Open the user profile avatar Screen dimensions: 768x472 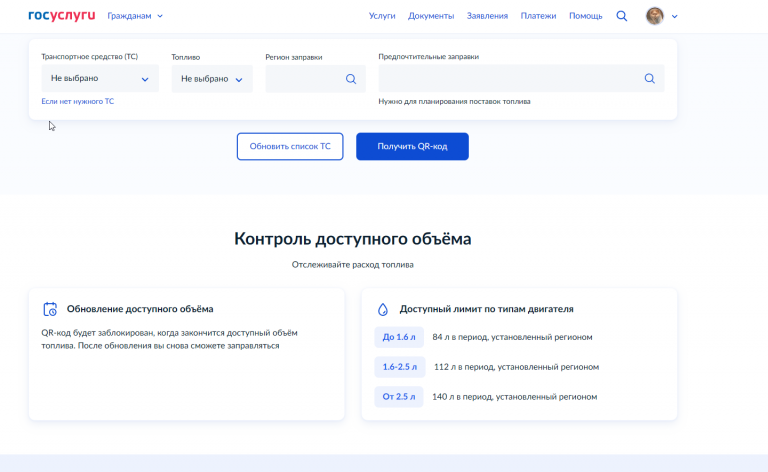[655, 16]
